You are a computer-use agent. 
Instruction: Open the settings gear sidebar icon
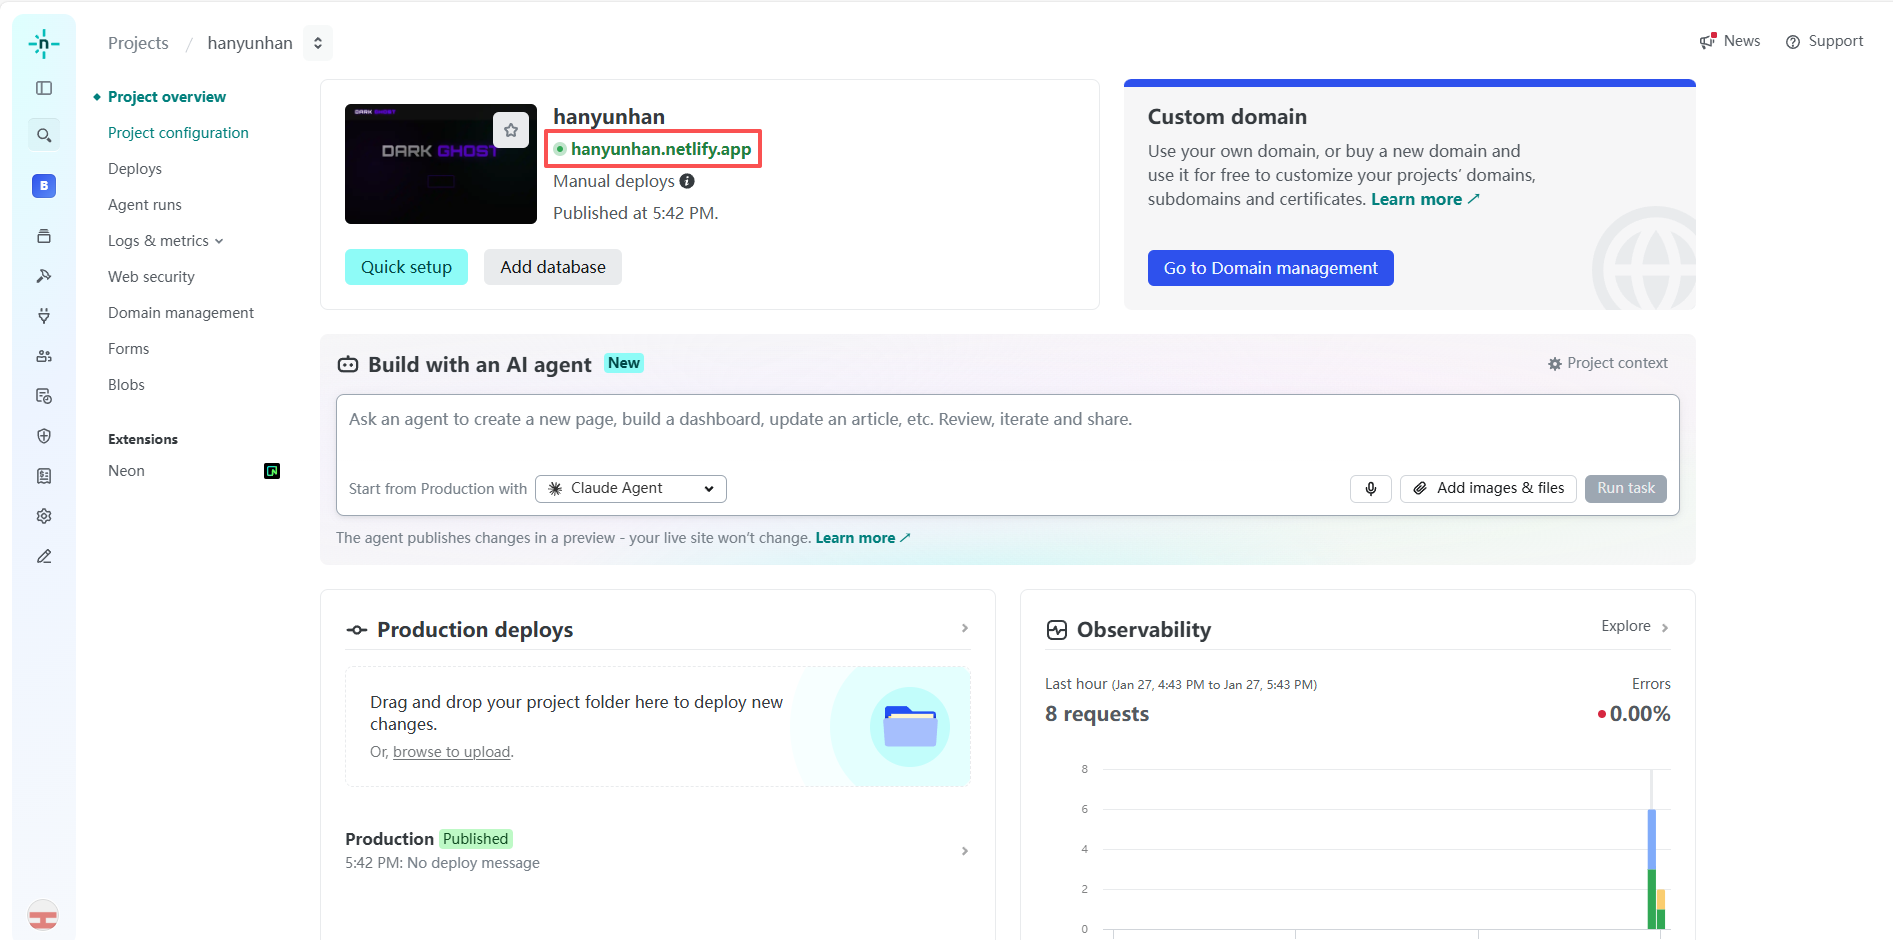tap(44, 516)
